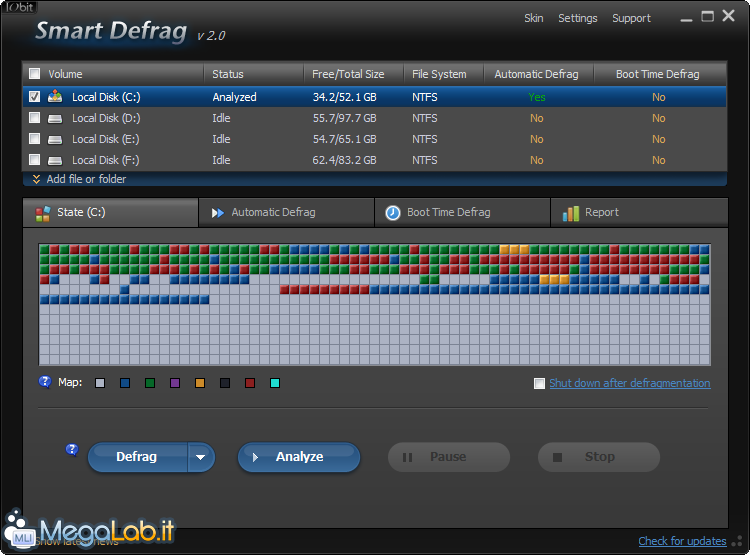Click the 34.2/52.1 GB size cell
The image size is (750, 555).
pyautogui.click(x=344, y=97)
